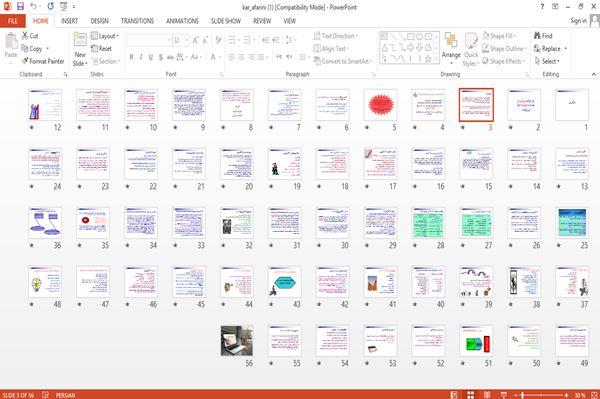Toggle Bold formatting

tap(131, 57)
